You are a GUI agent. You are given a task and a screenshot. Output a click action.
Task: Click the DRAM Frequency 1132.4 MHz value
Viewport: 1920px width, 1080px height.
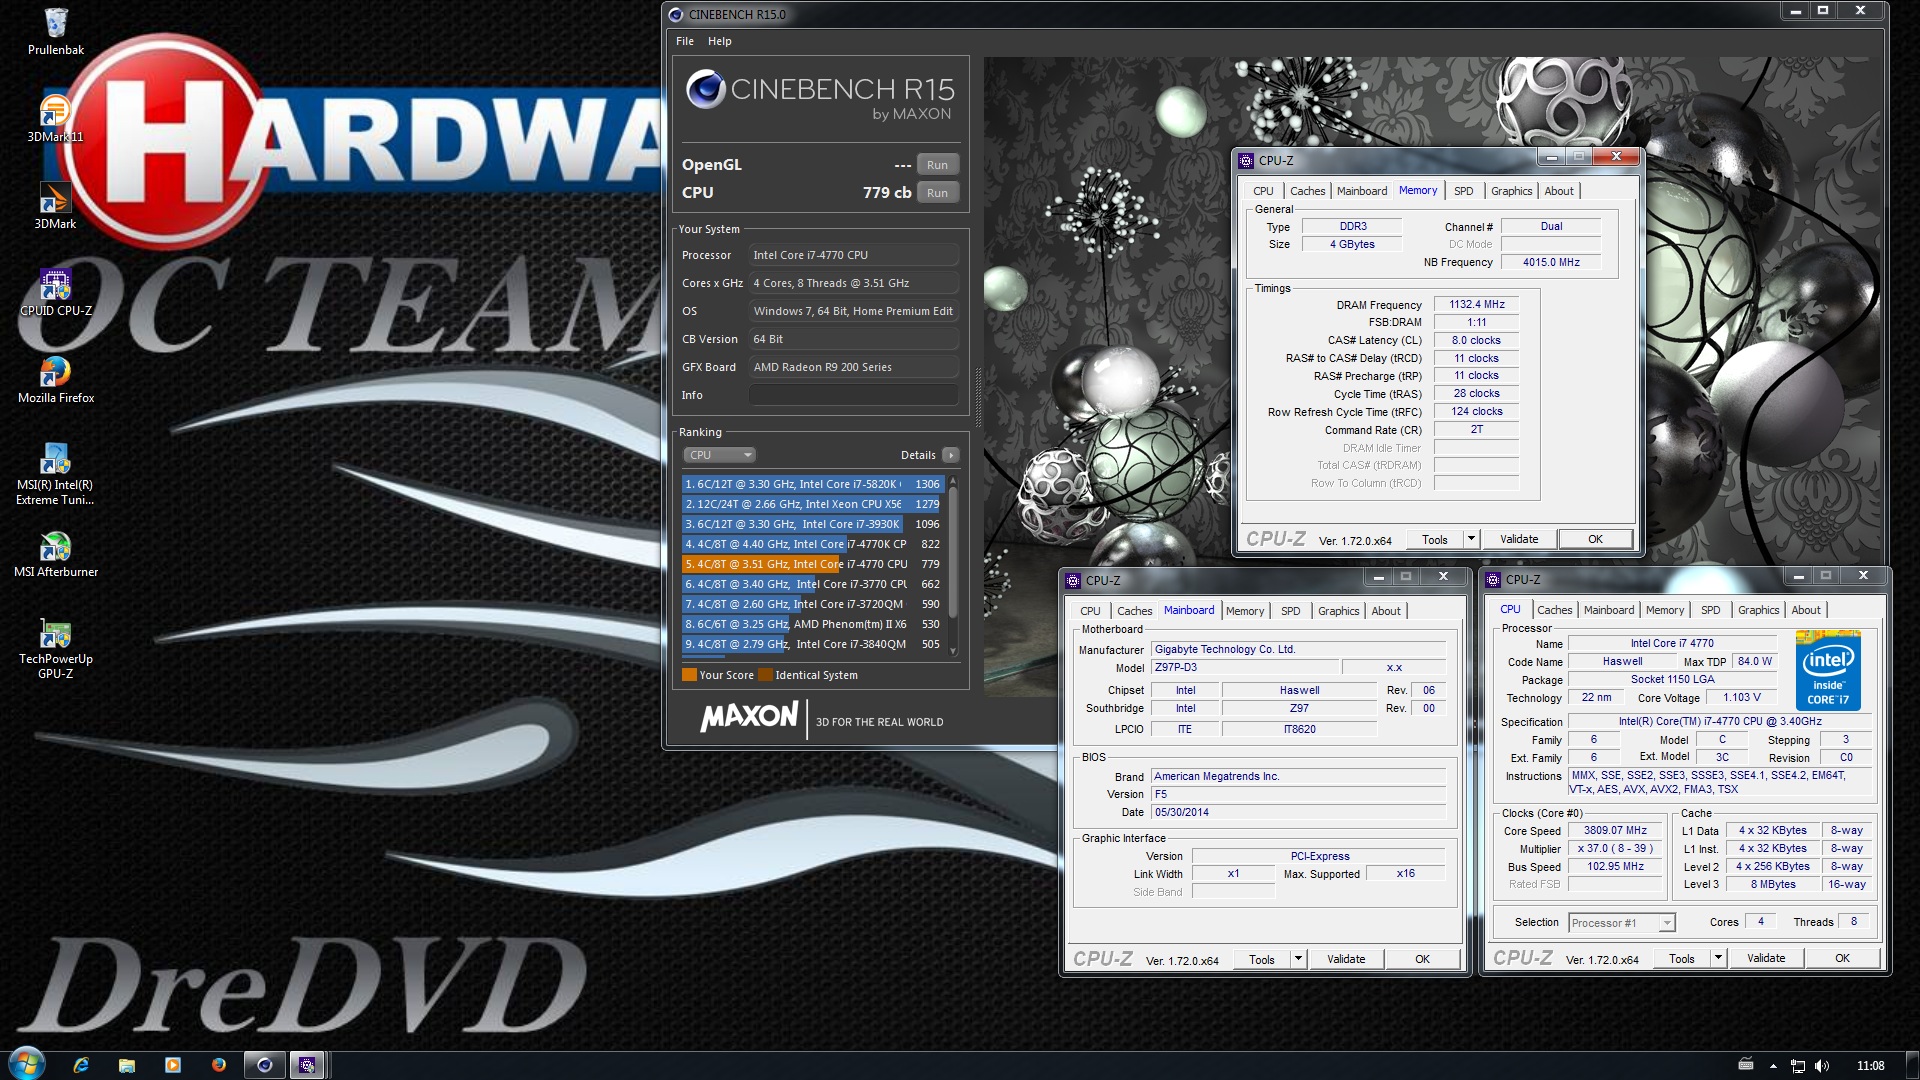coord(1477,304)
